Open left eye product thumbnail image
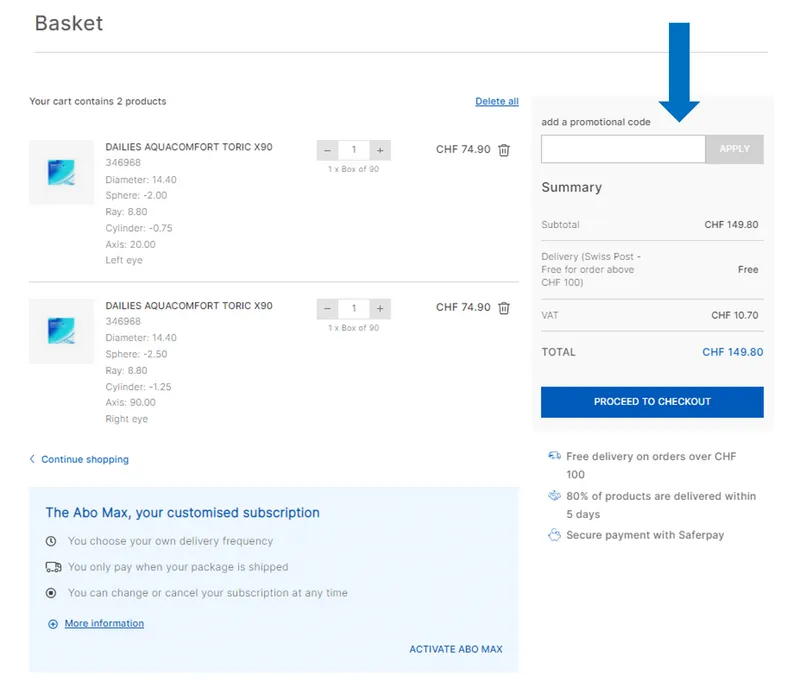This screenshot has width=800, height=682. pos(61,172)
